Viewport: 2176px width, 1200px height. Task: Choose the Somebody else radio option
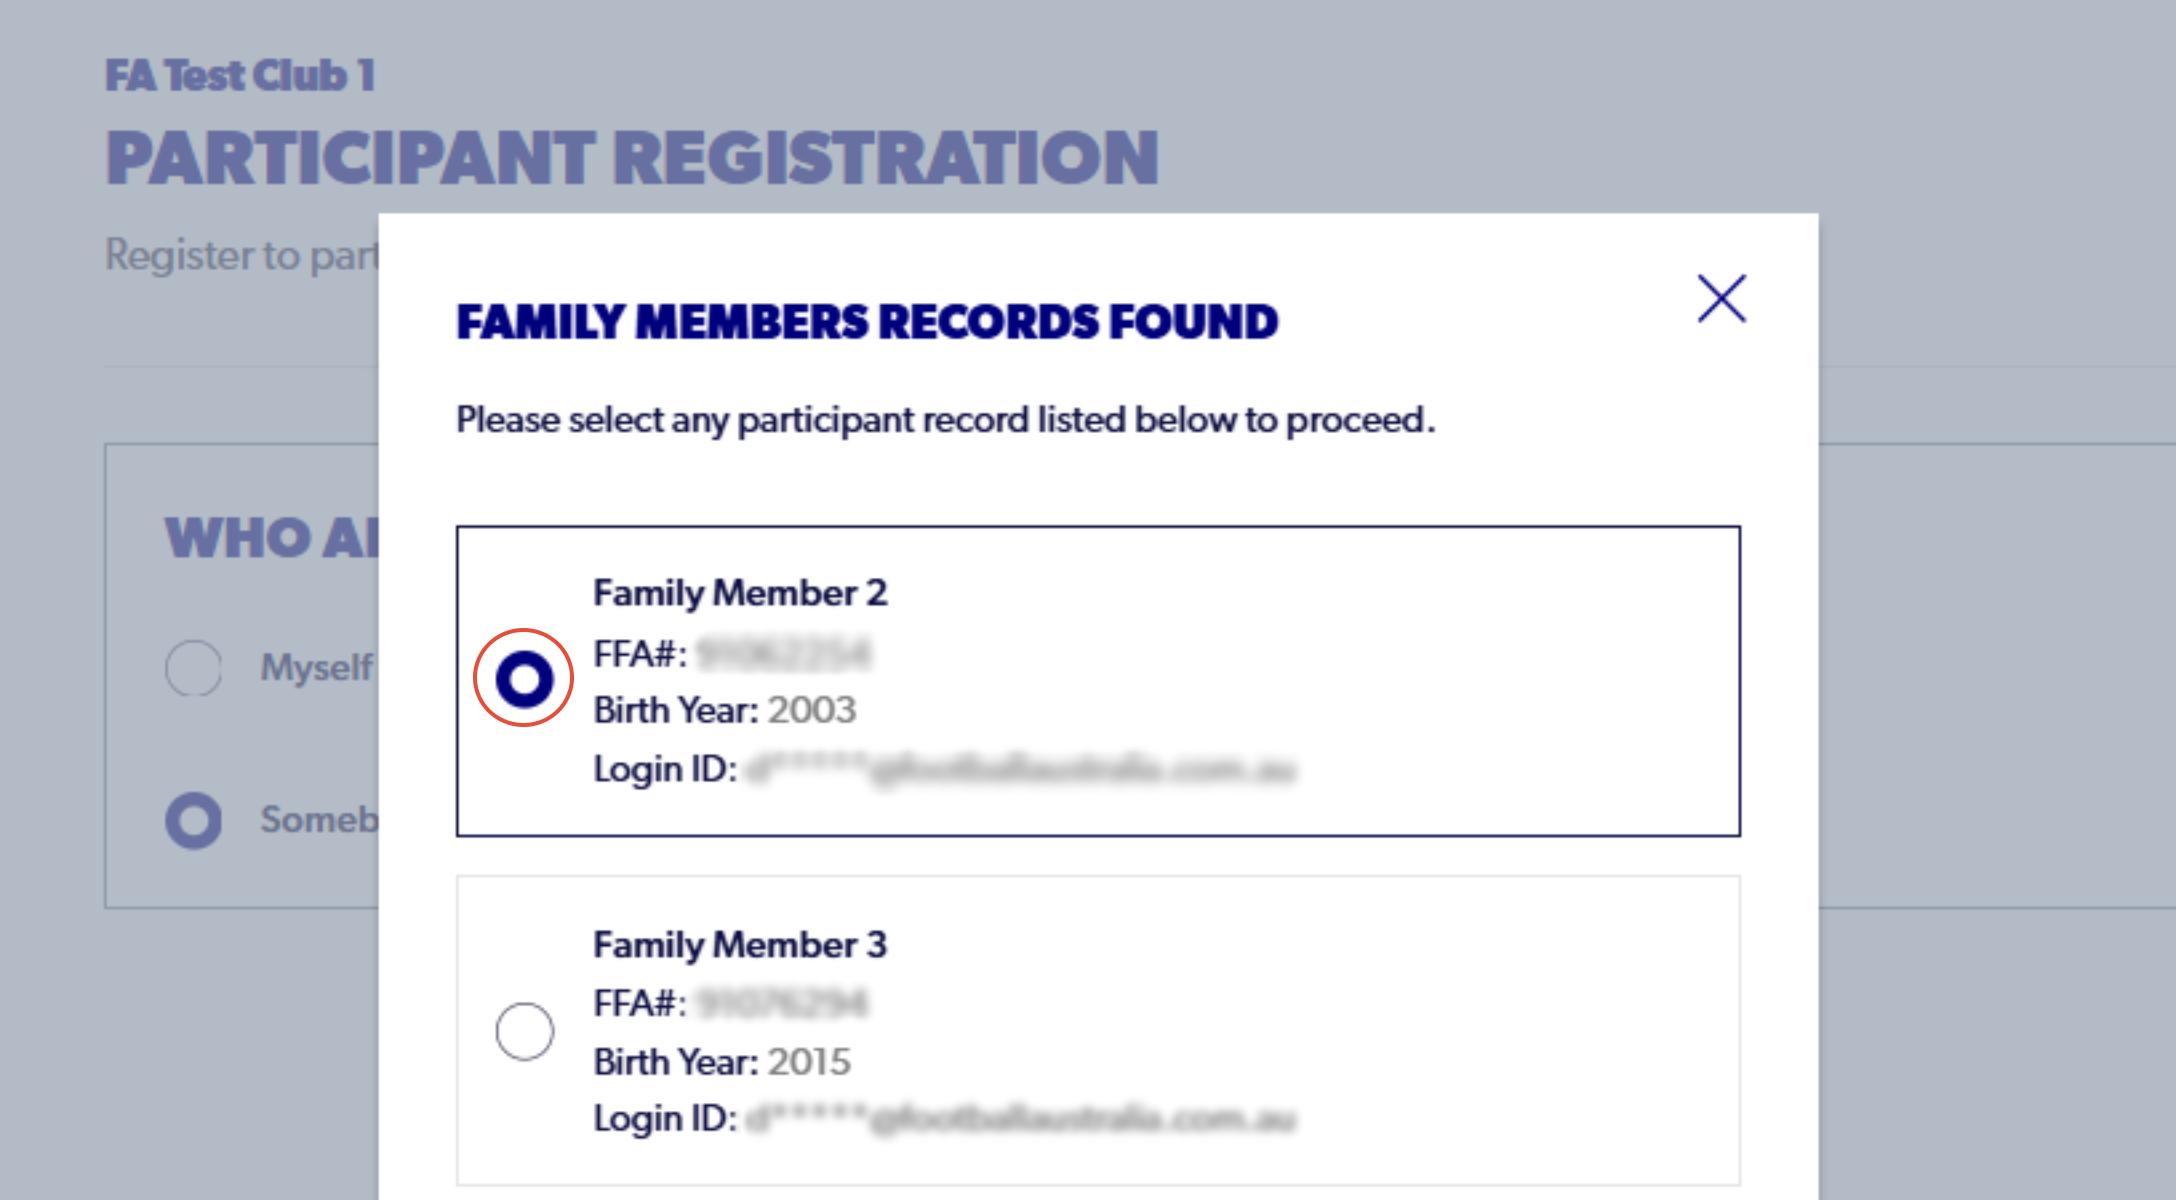pyautogui.click(x=193, y=821)
